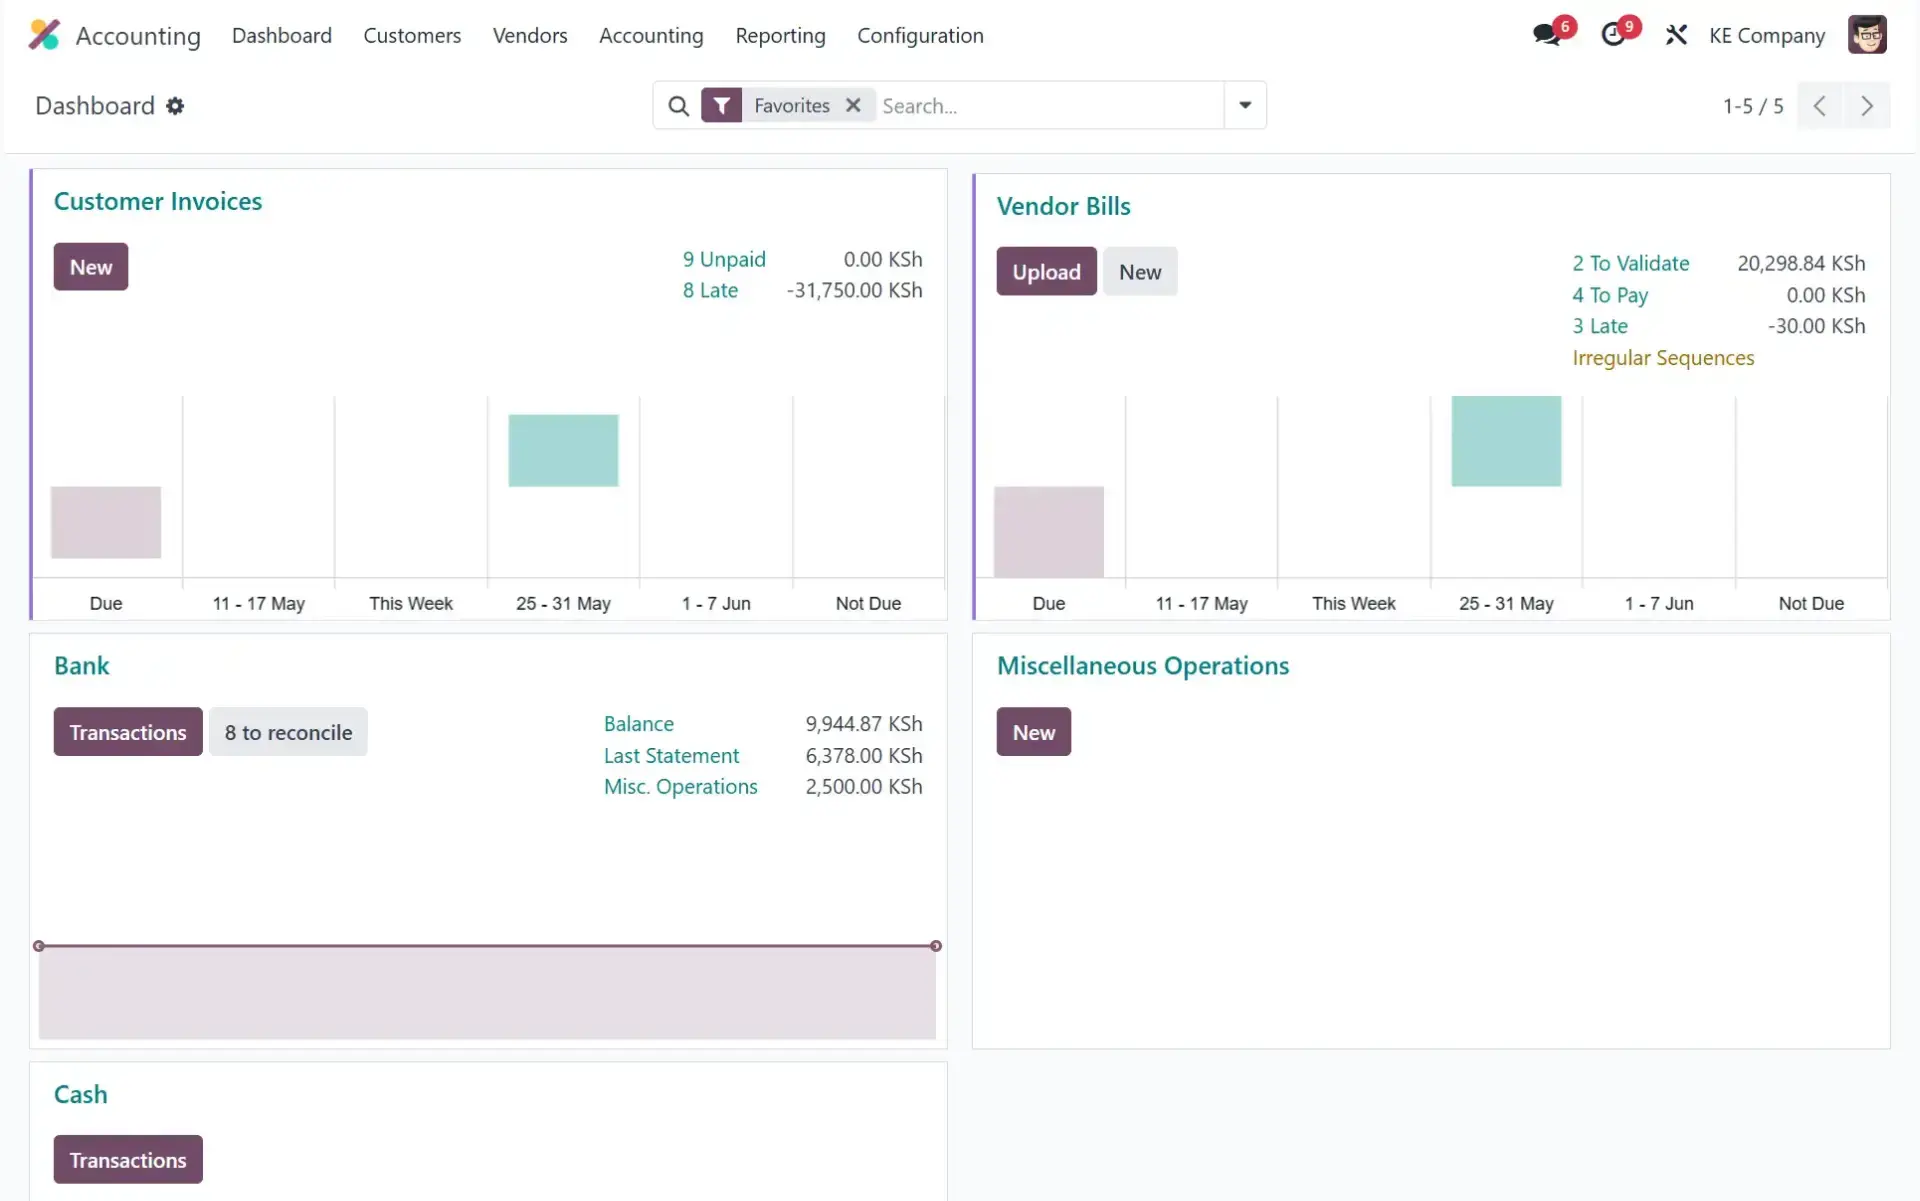Click Upload in Vendor Bills
1920x1201 pixels.
pyautogui.click(x=1046, y=272)
